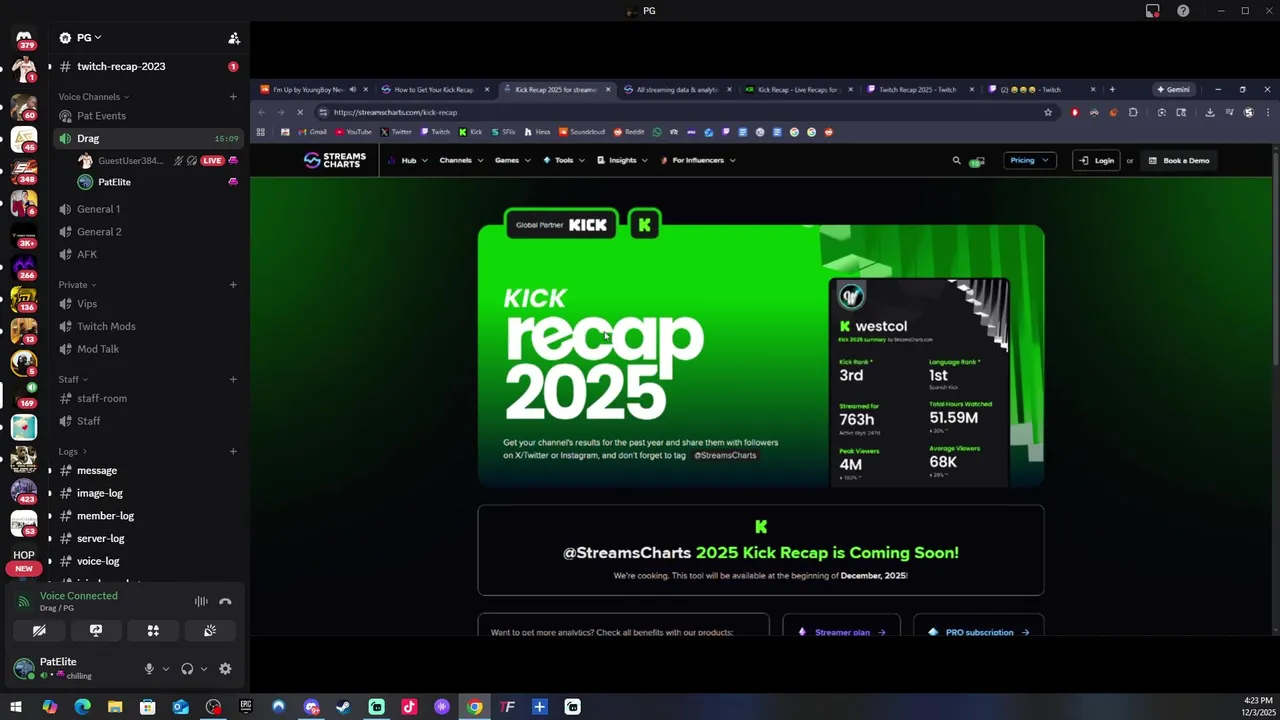1280x720 pixels.
Task: Open Discord noise suppression waveform icon
Action: [201, 602]
